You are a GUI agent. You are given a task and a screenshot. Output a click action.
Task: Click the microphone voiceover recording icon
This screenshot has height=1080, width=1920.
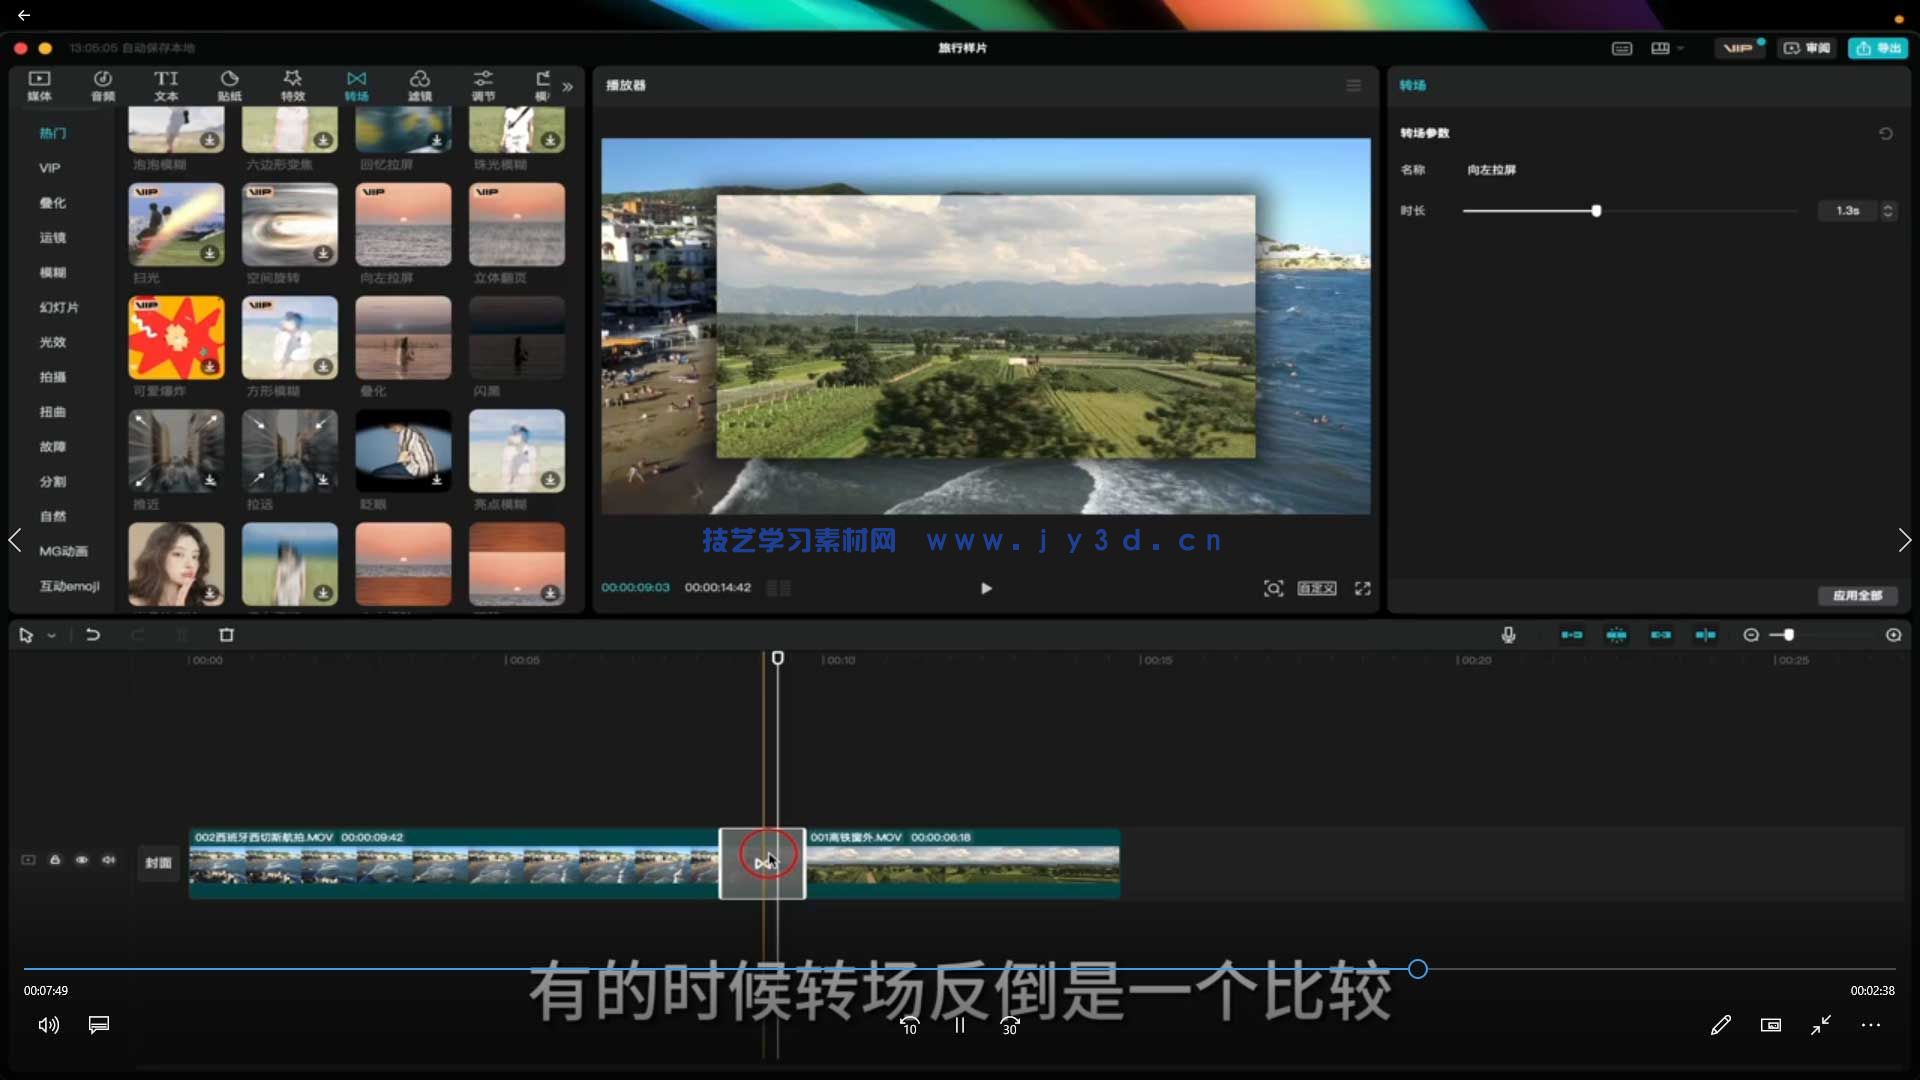1508,634
